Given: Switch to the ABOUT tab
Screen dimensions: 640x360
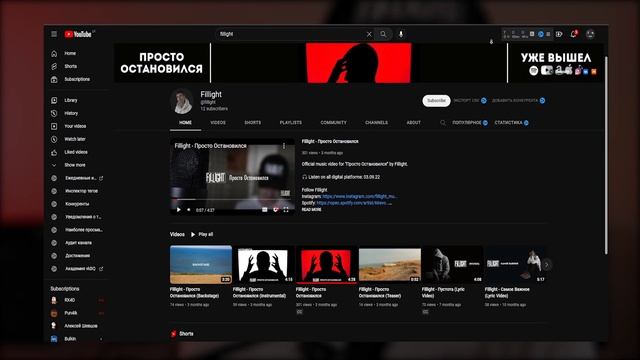Looking at the screenshot, I should pos(413,122).
